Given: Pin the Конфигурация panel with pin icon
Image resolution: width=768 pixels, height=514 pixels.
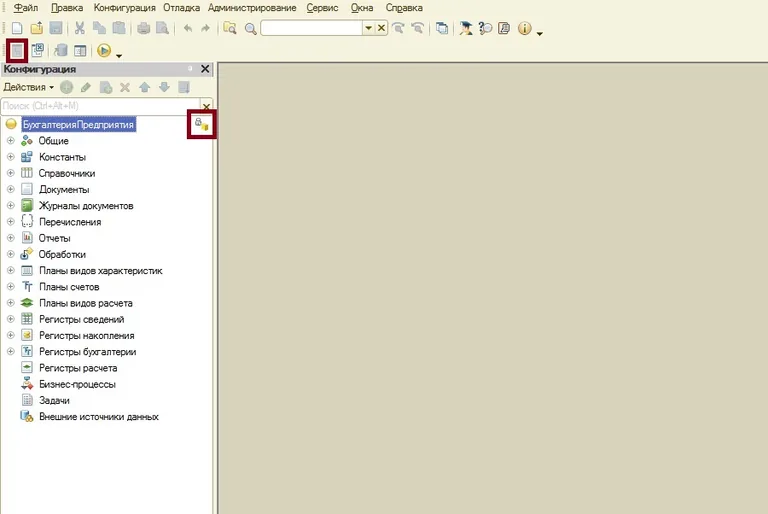Looking at the screenshot, I should [189, 69].
